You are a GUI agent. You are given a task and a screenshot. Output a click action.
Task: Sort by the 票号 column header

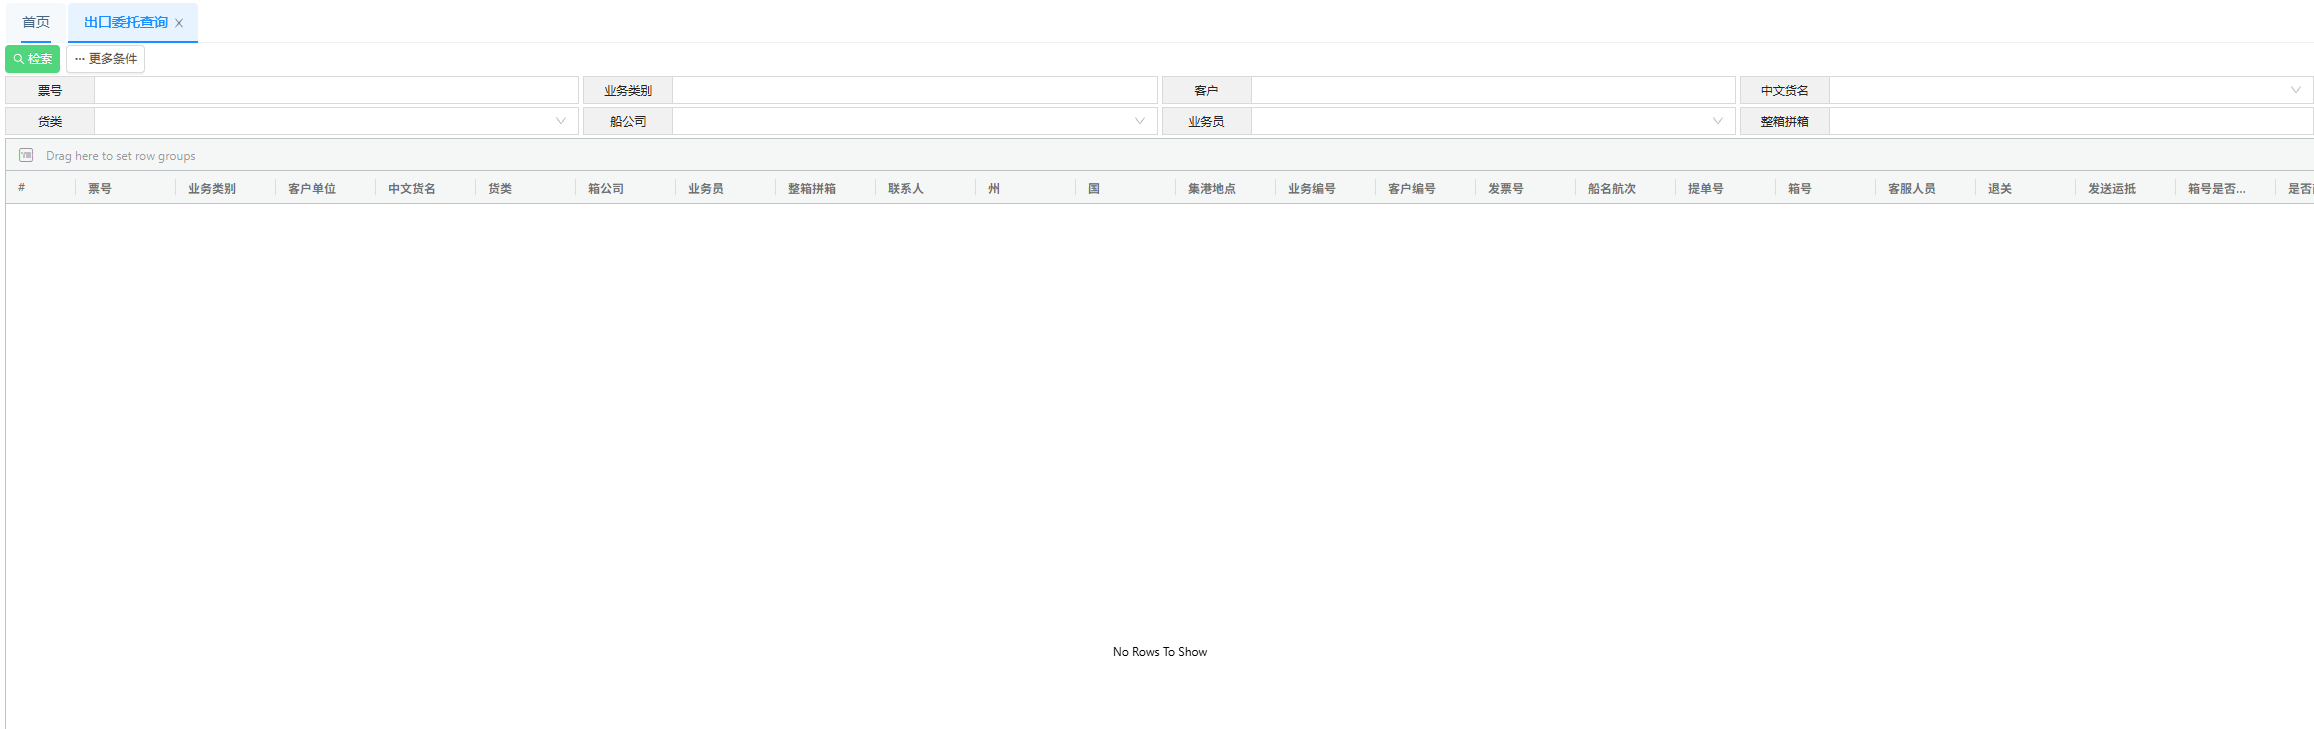coord(100,188)
